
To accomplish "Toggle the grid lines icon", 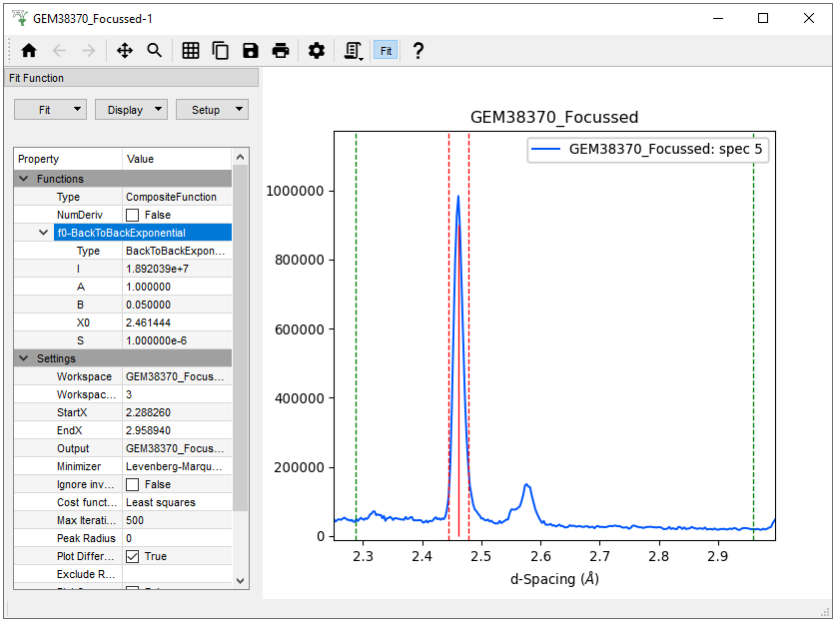I will (190, 51).
